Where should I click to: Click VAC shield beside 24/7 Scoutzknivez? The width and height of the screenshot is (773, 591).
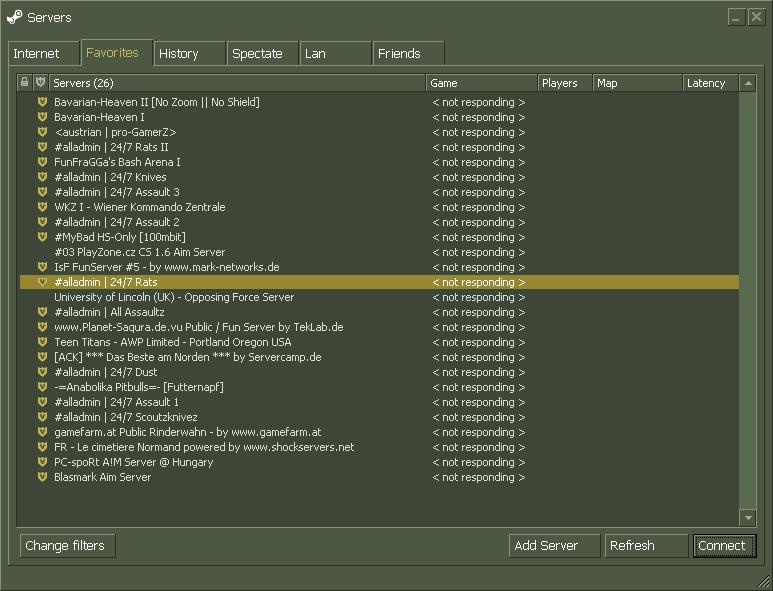[x=42, y=417]
